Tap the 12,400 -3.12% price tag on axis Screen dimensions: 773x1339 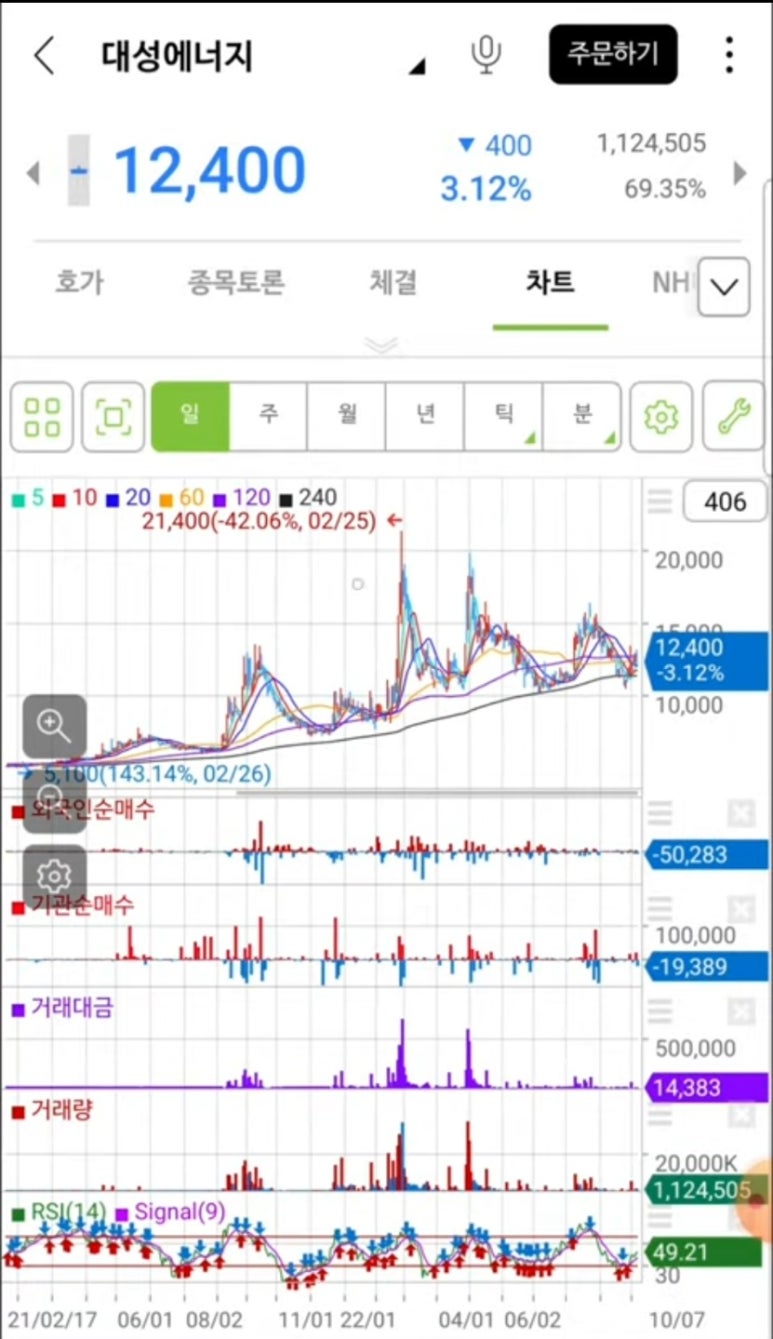click(x=708, y=660)
